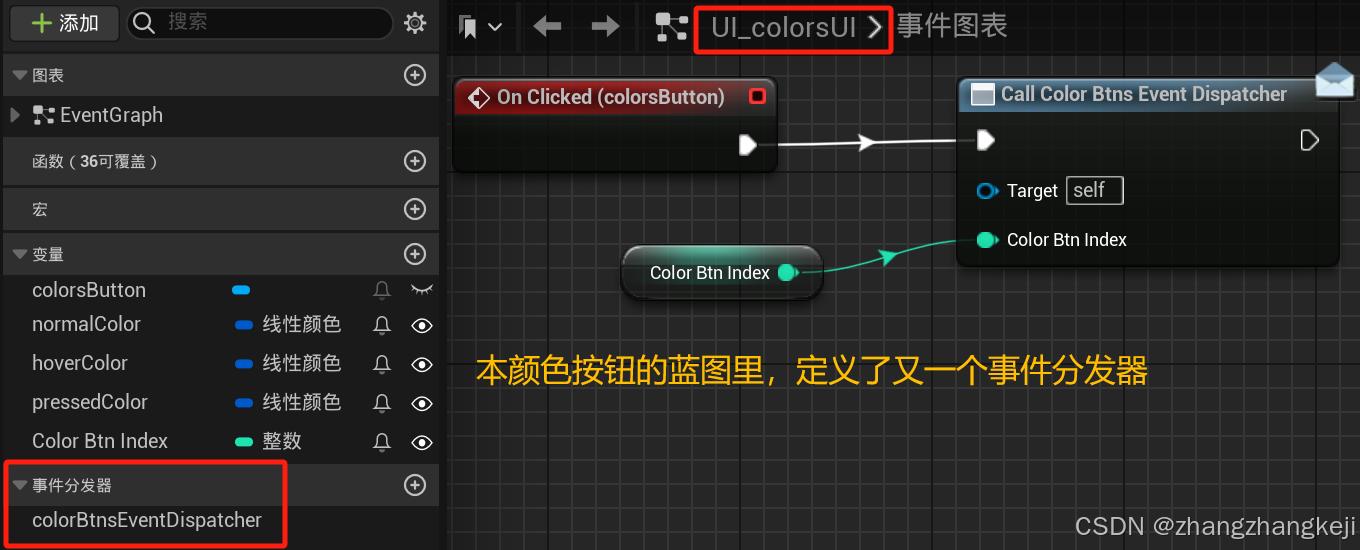Screen dimensions: 1360x550
Task: Add a new event dispatcher with plus
Action: point(415,485)
